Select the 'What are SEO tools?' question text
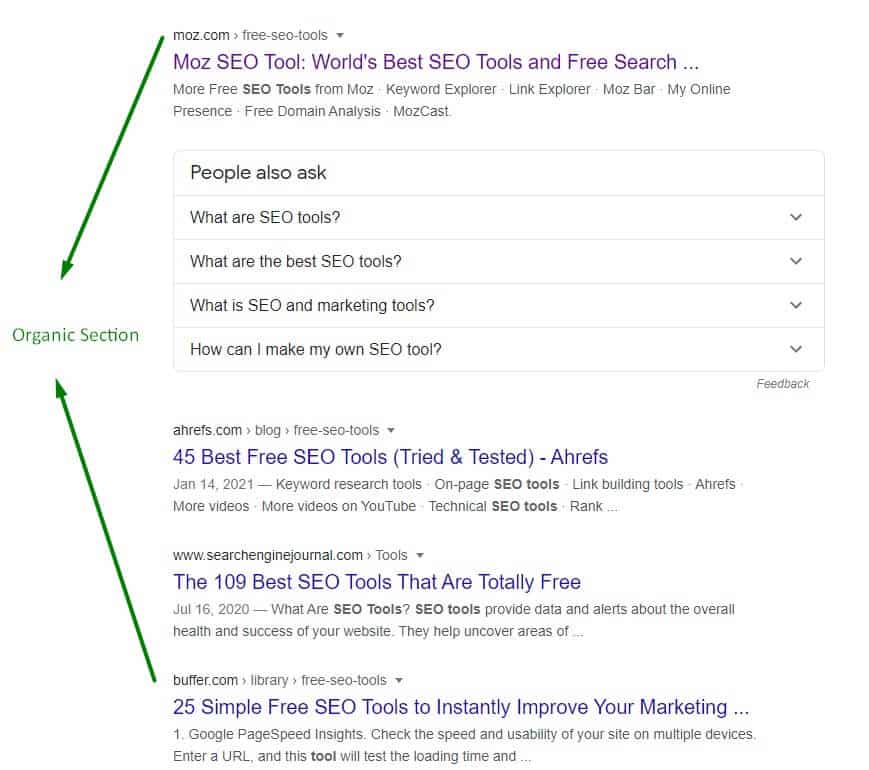The width and height of the screenshot is (869, 770). 265,217
